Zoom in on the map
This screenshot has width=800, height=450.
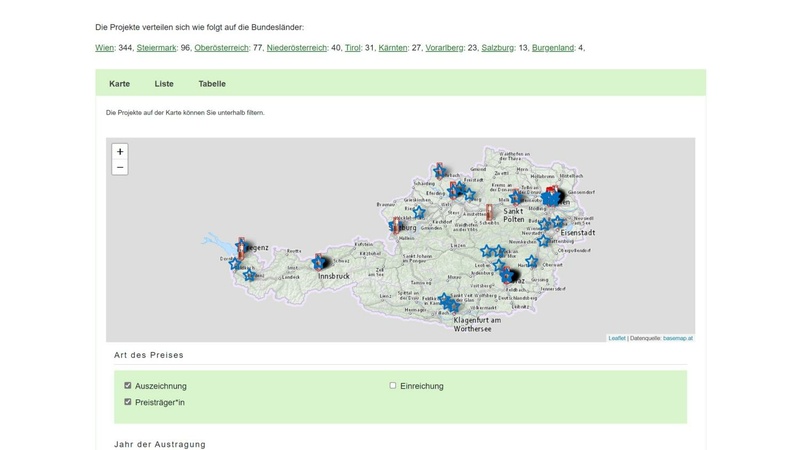[x=120, y=152]
